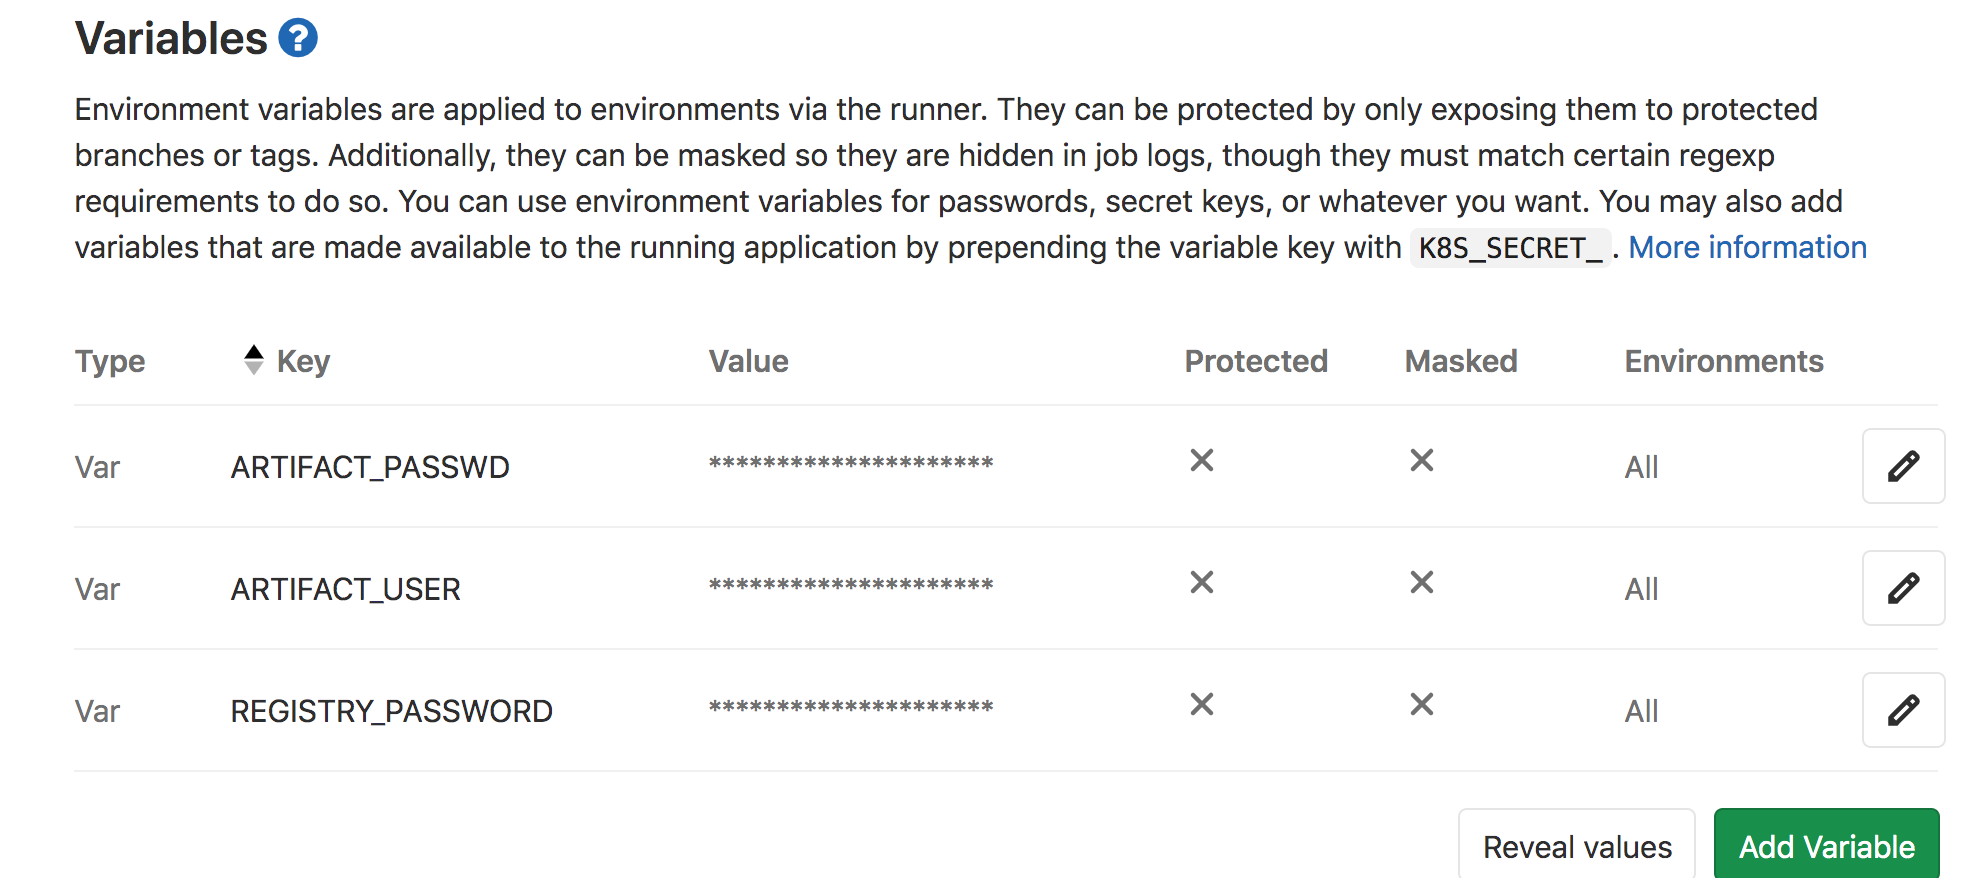The image size is (1980, 878).
Task: Click the Variables help question mark icon
Action: [x=298, y=38]
